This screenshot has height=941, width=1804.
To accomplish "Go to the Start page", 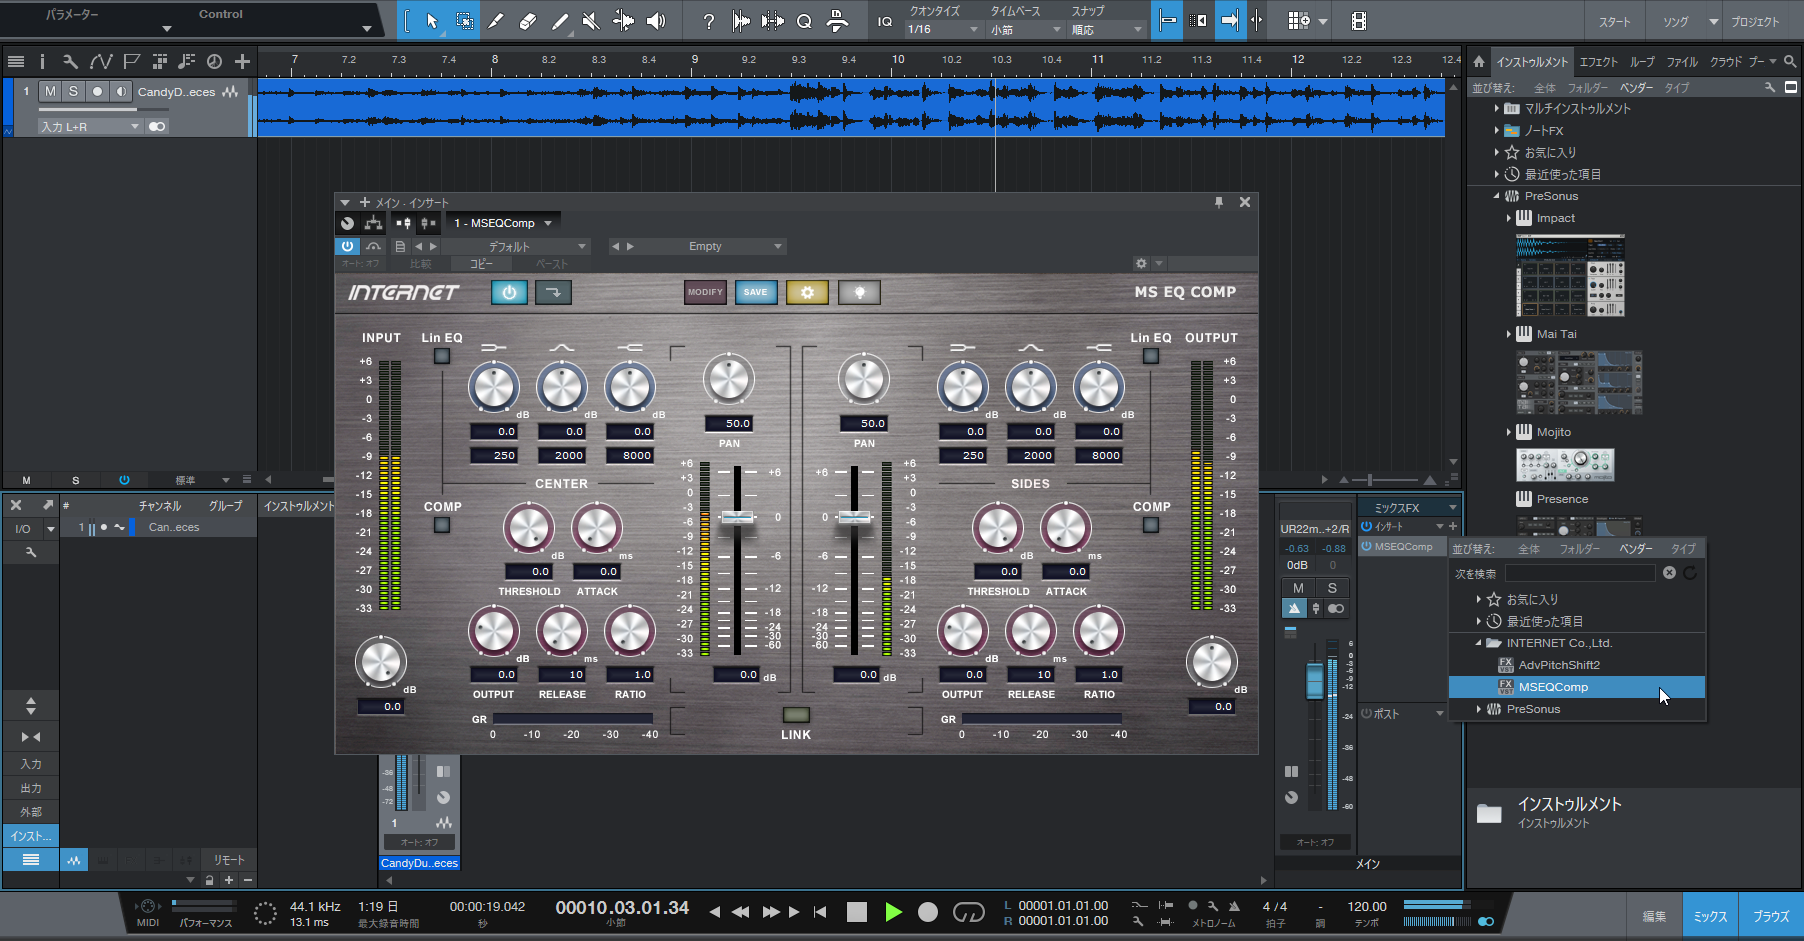I will pyautogui.click(x=1614, y=21).
